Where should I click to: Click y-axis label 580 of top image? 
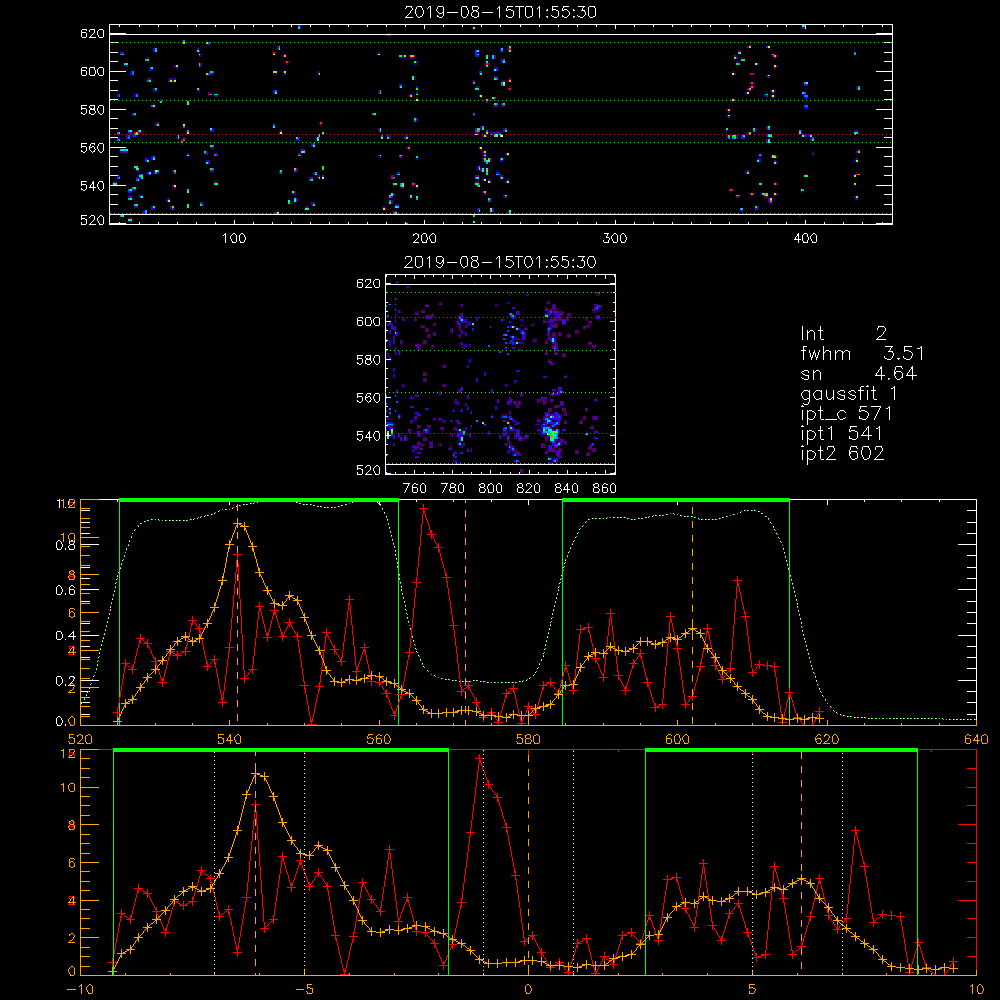pyautogui.click(x=92, y=110)
